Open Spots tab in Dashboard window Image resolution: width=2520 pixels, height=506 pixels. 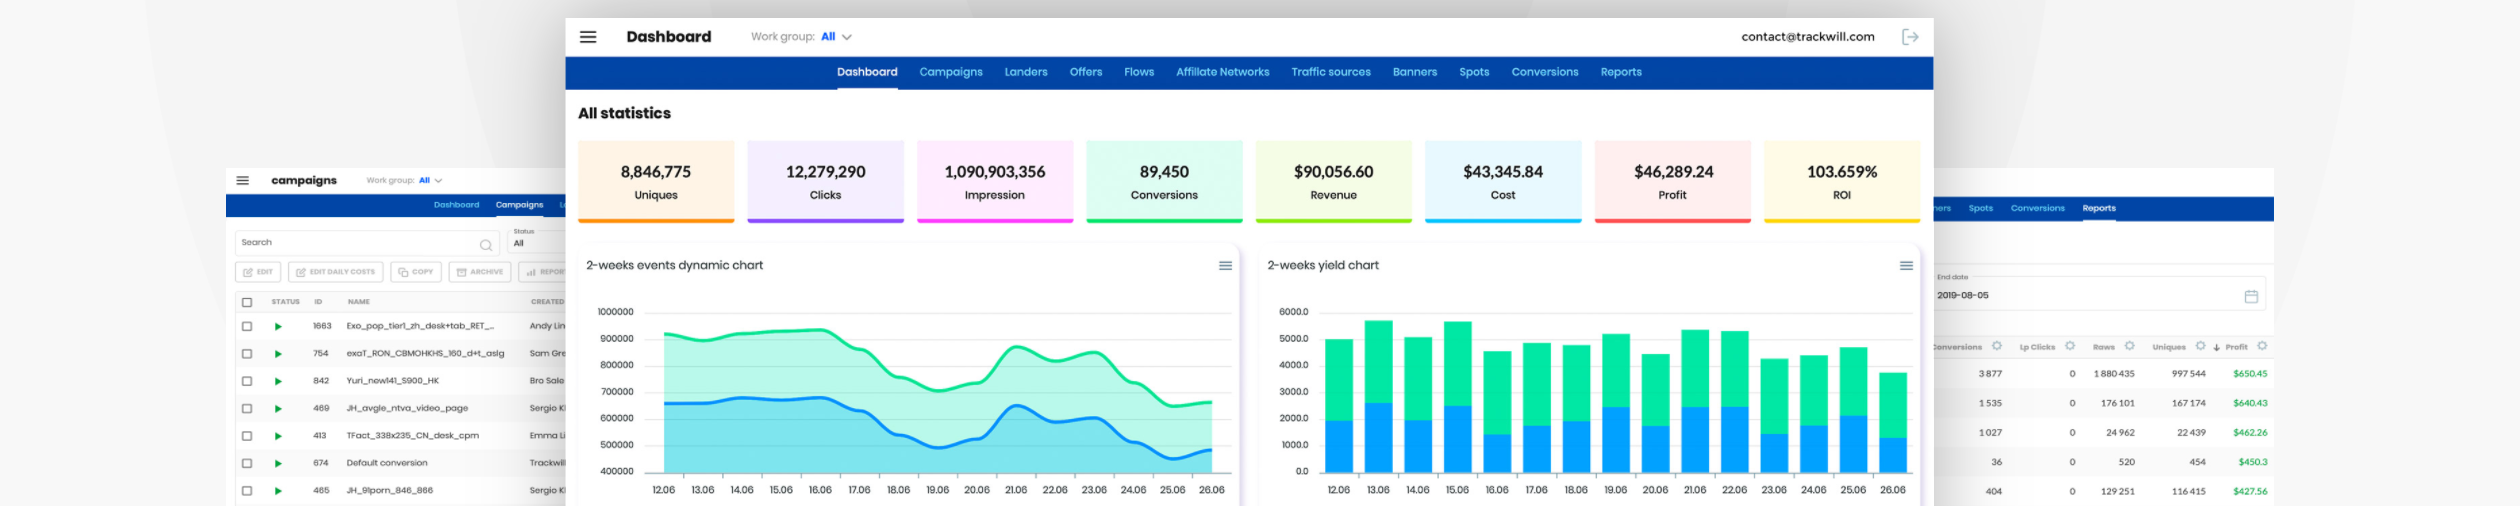(x=1474, y=72)
